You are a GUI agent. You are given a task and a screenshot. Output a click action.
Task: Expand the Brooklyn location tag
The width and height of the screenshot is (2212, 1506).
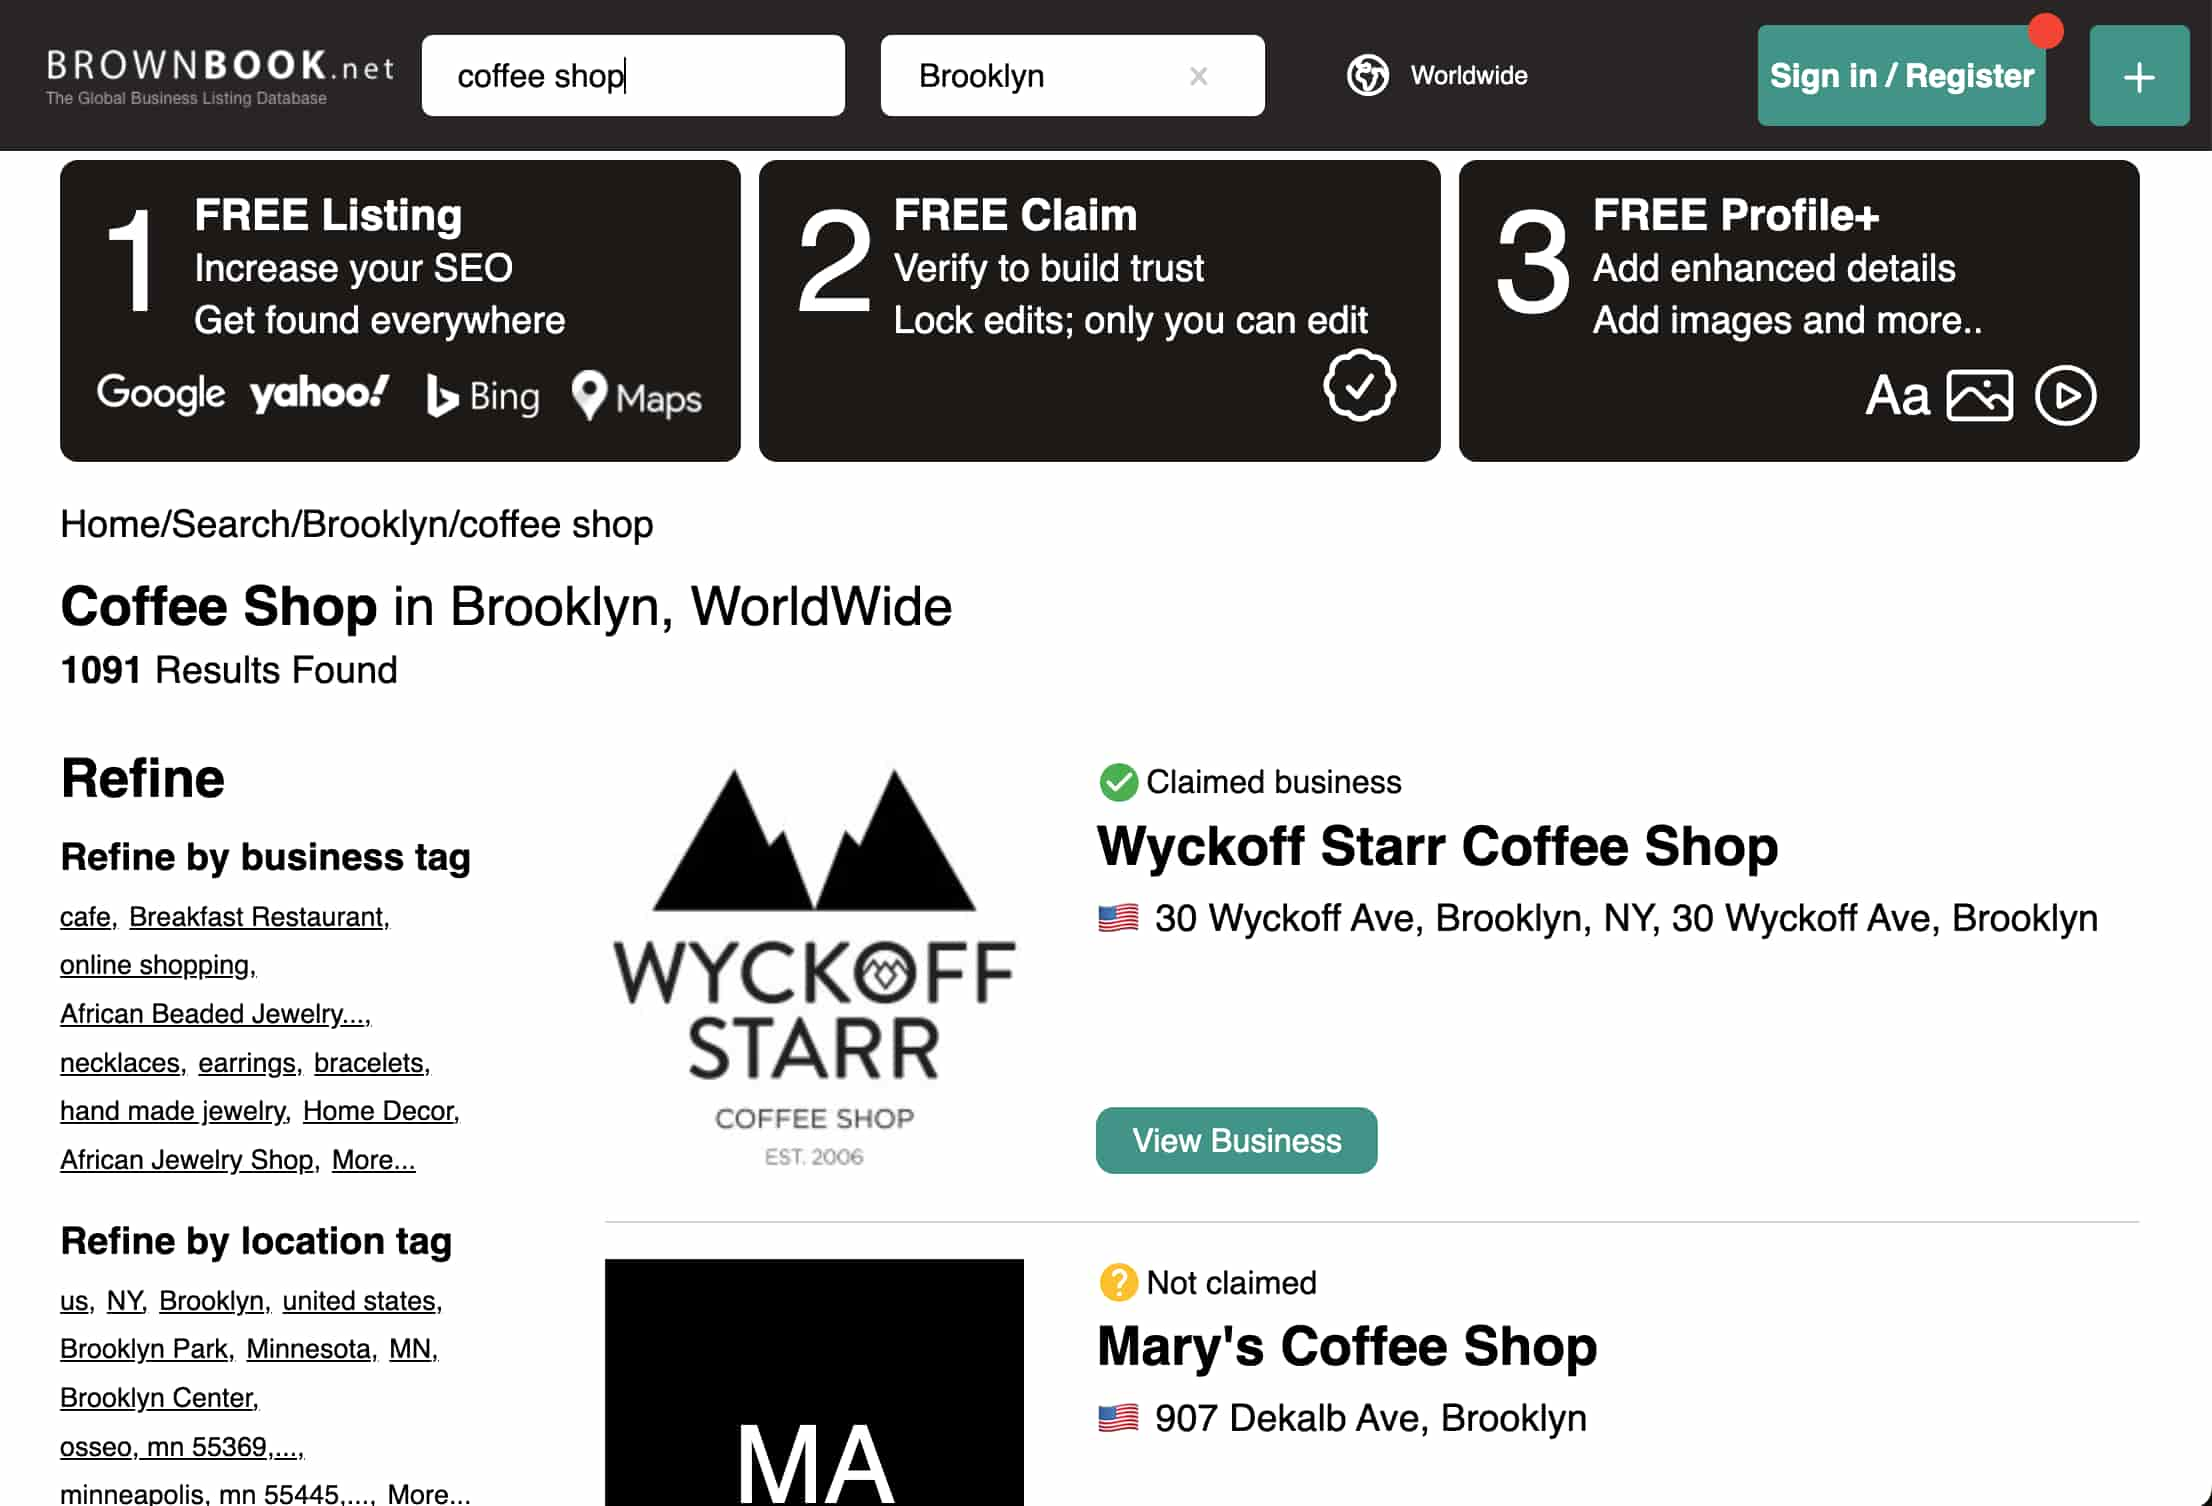[210, 1299]
